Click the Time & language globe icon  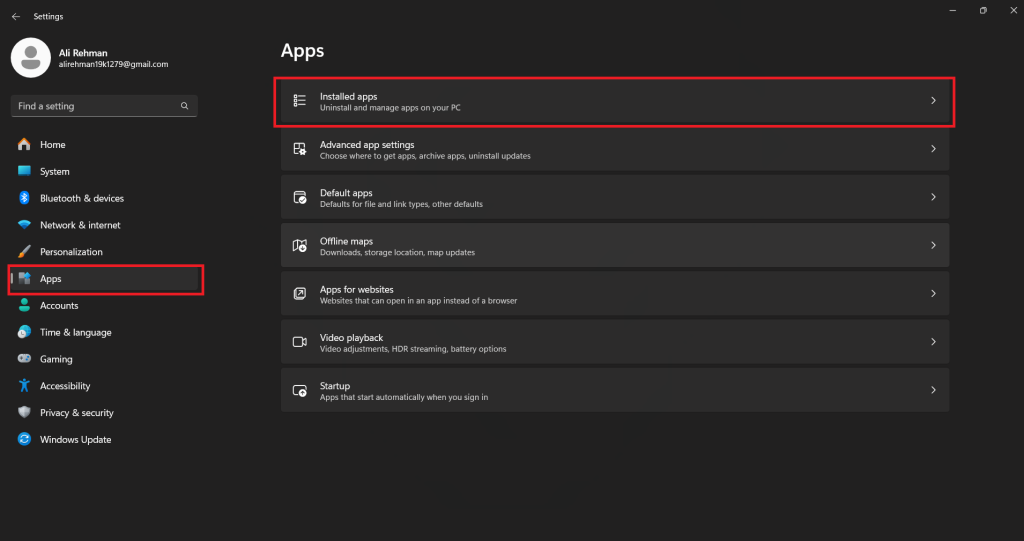(24, 332)
